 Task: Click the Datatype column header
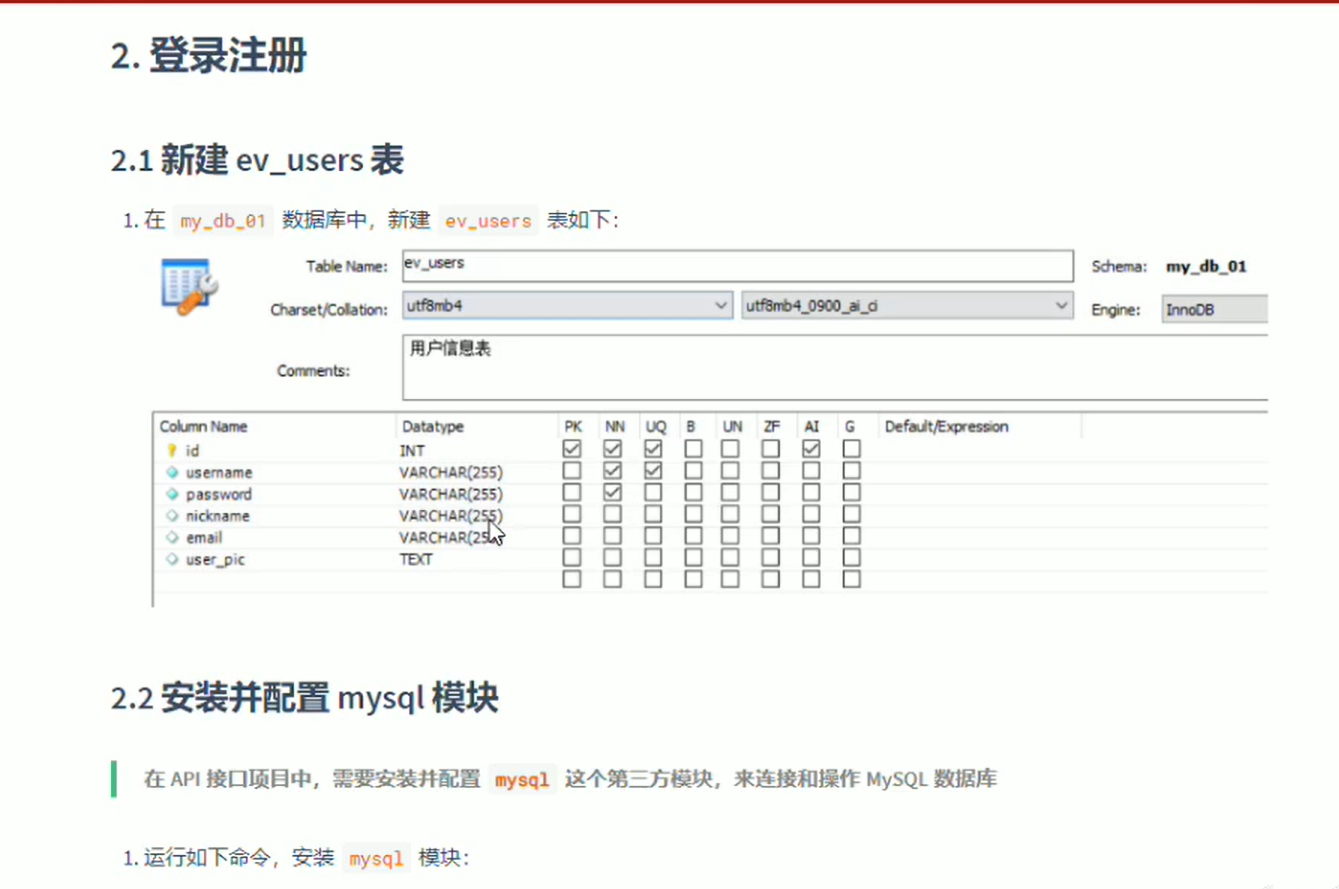(x=432, y=426)
